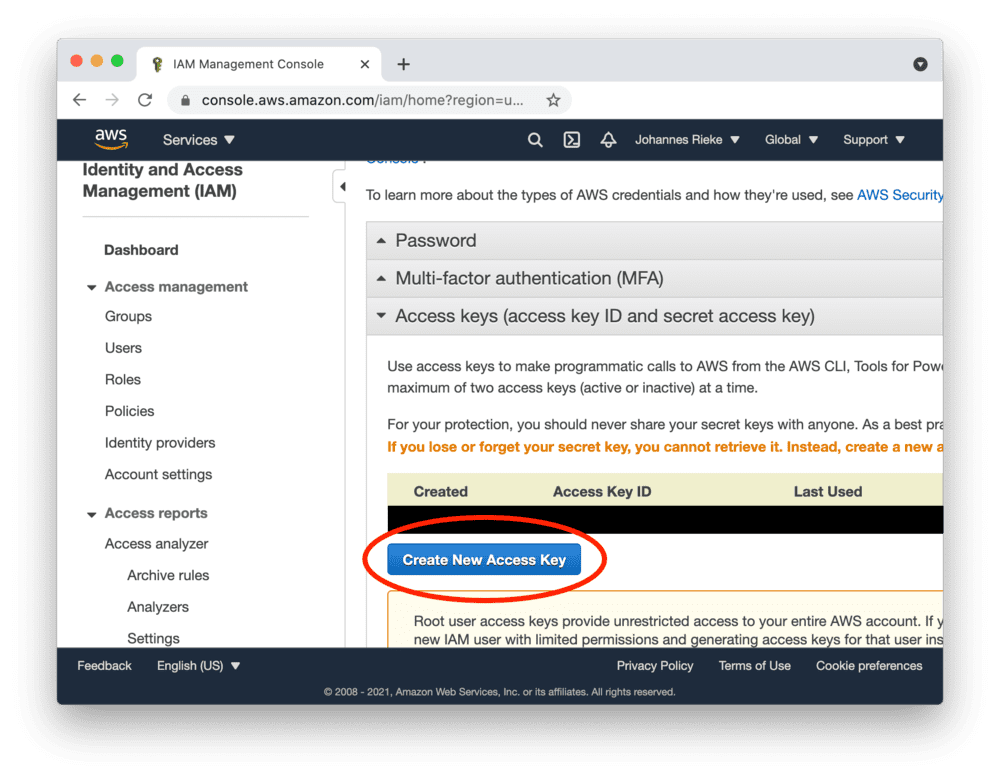
Task: Click the browser back arrow
Action: [x=79, y=100]
